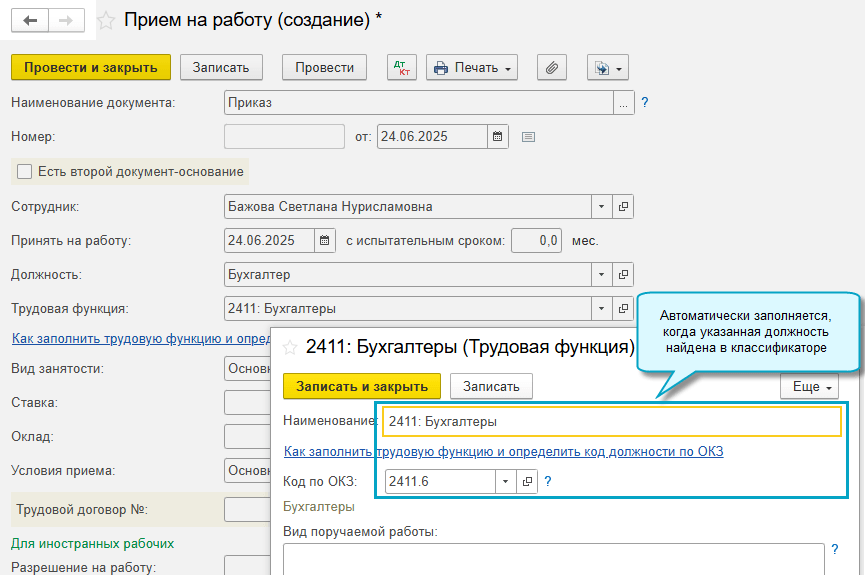Open the Код по ОКЗ dropdown

point(506,482)
